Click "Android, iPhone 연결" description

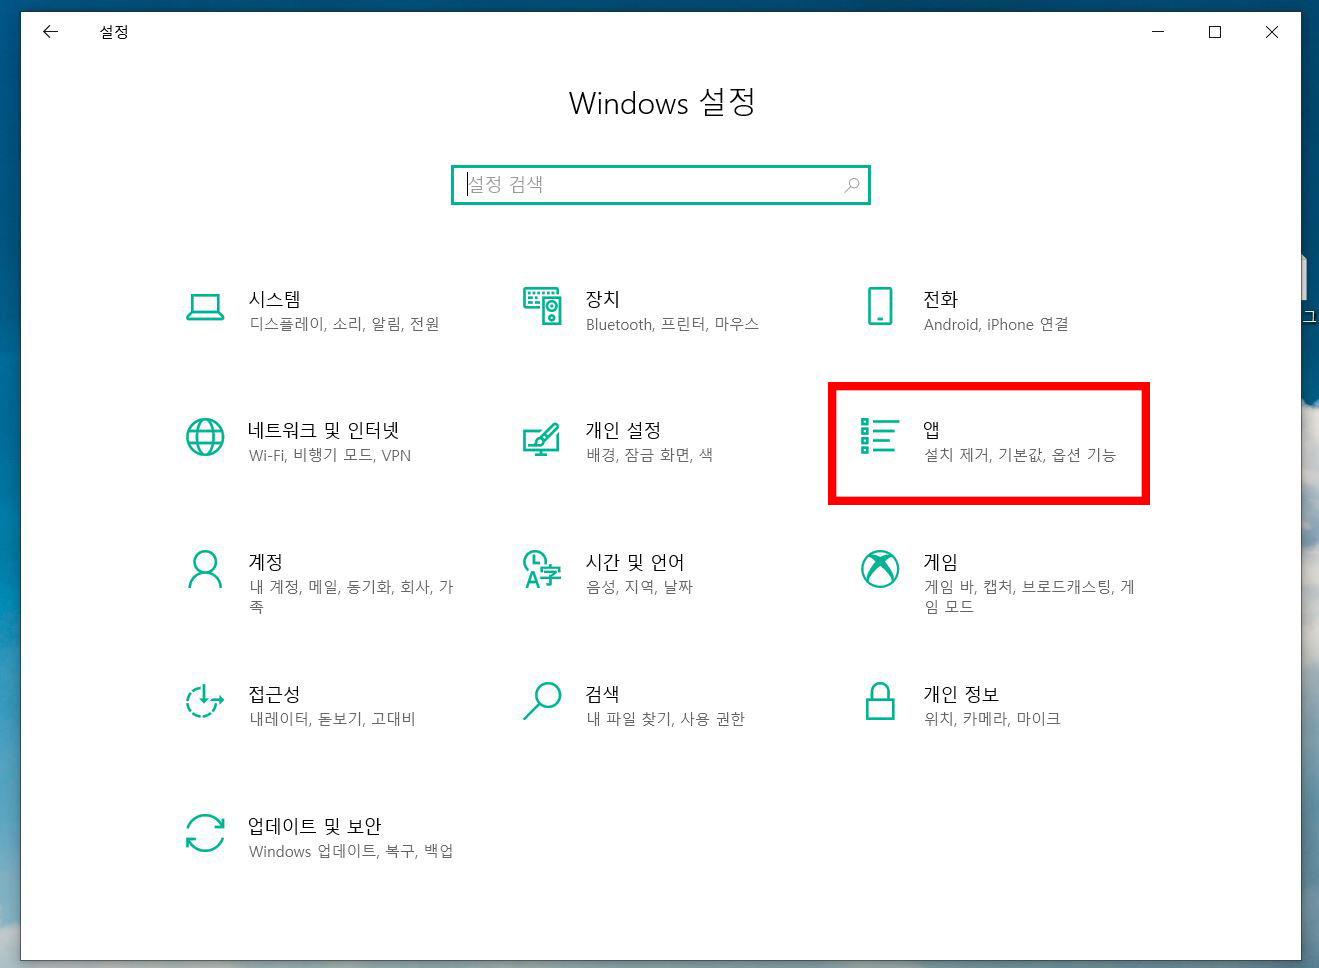point(996,324)
